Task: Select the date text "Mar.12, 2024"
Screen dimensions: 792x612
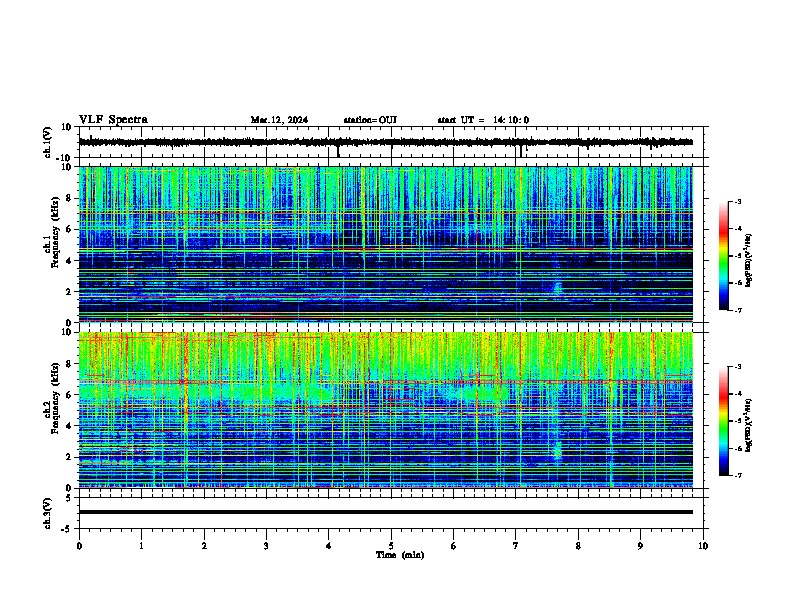Action: tap(279, 120)
